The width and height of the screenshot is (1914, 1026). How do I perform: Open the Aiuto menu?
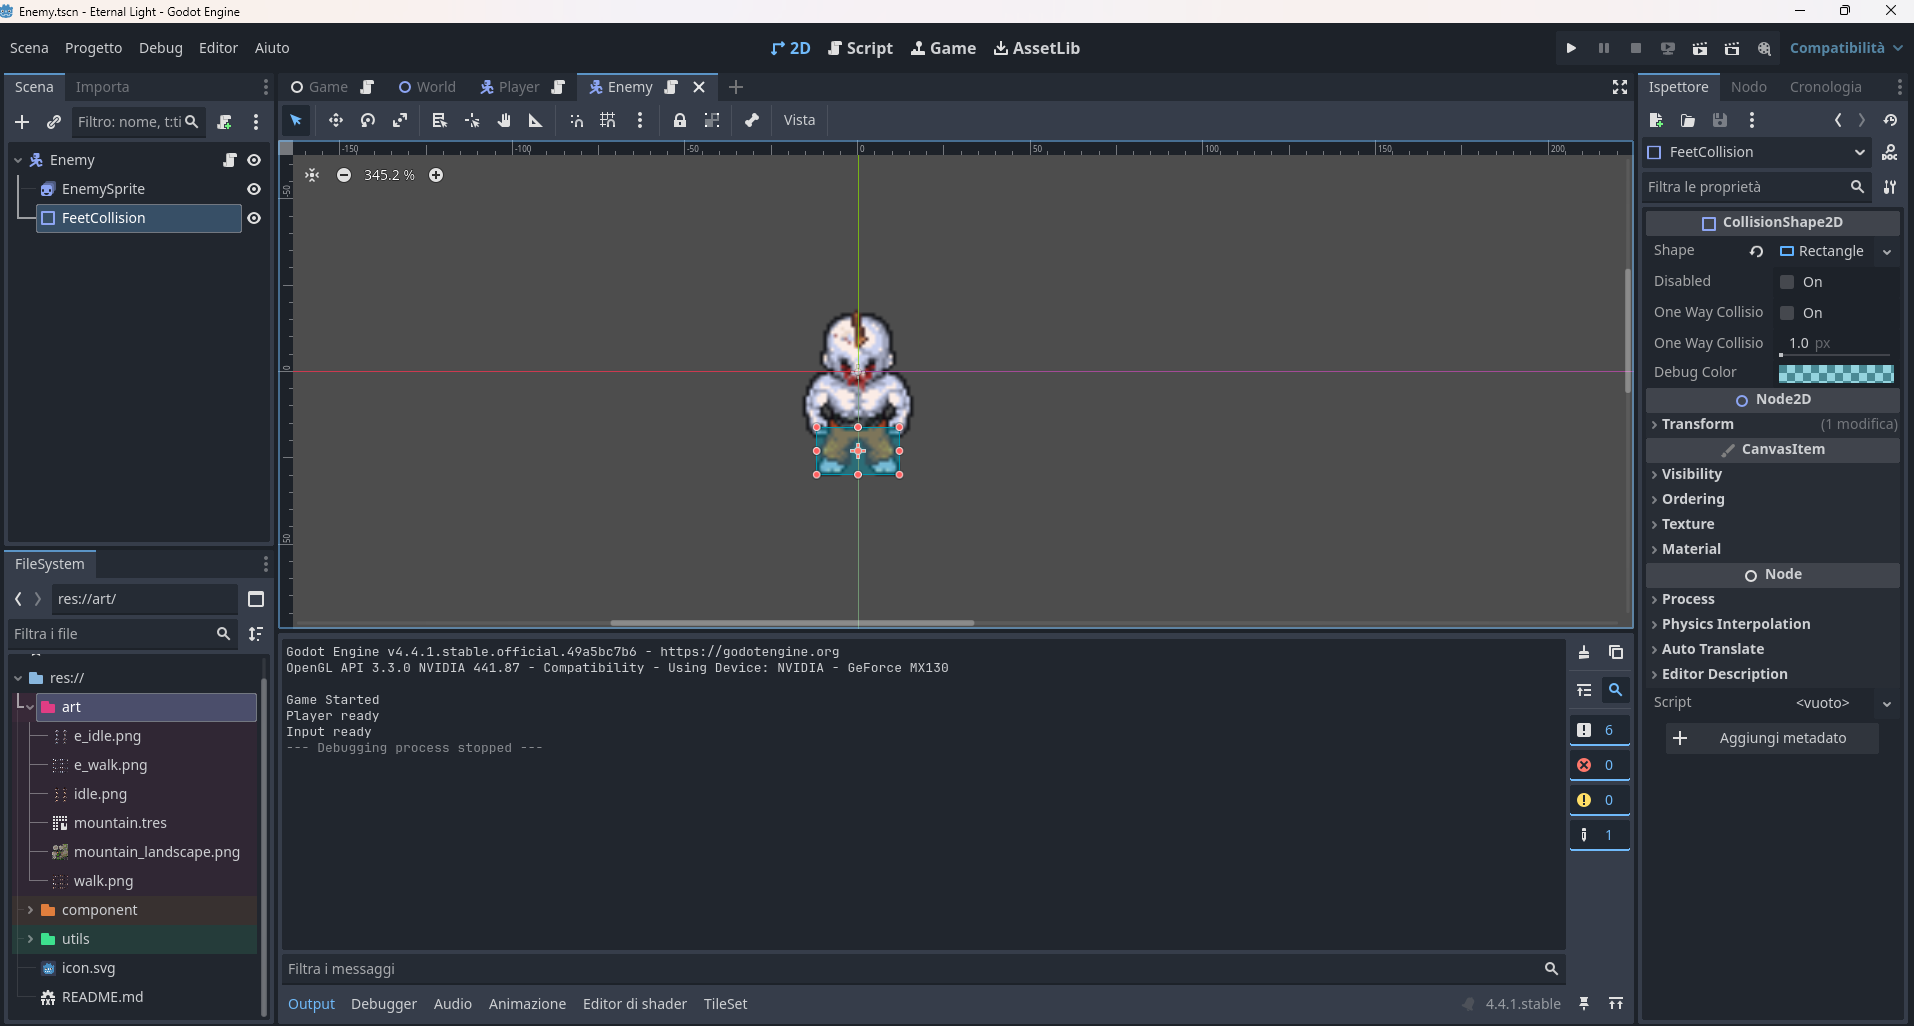coord(272,48)
